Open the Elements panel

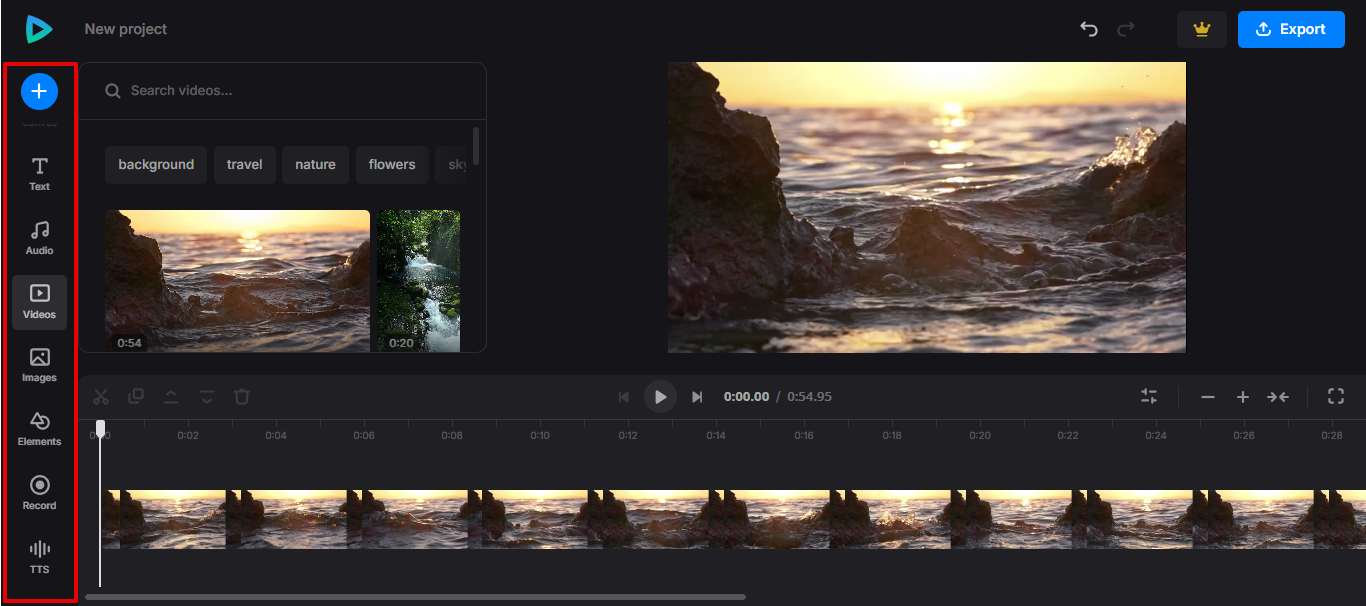39,428
